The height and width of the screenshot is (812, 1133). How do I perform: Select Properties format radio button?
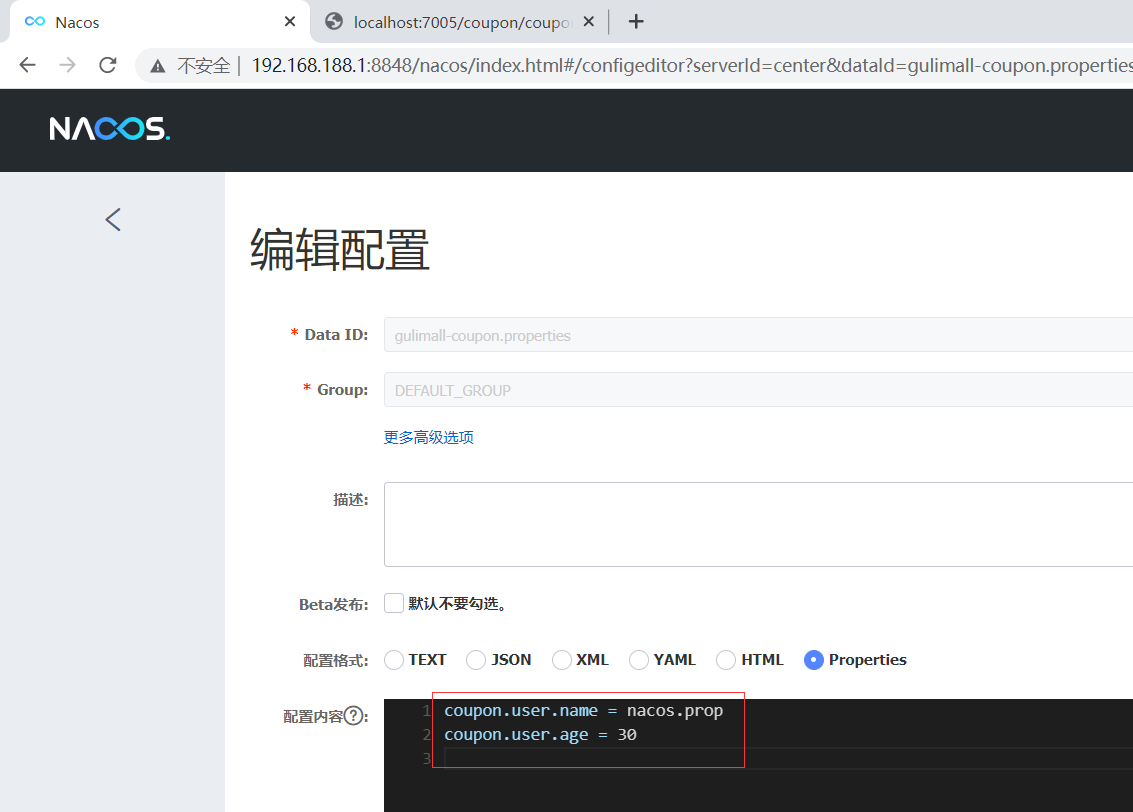click(814, 660)
